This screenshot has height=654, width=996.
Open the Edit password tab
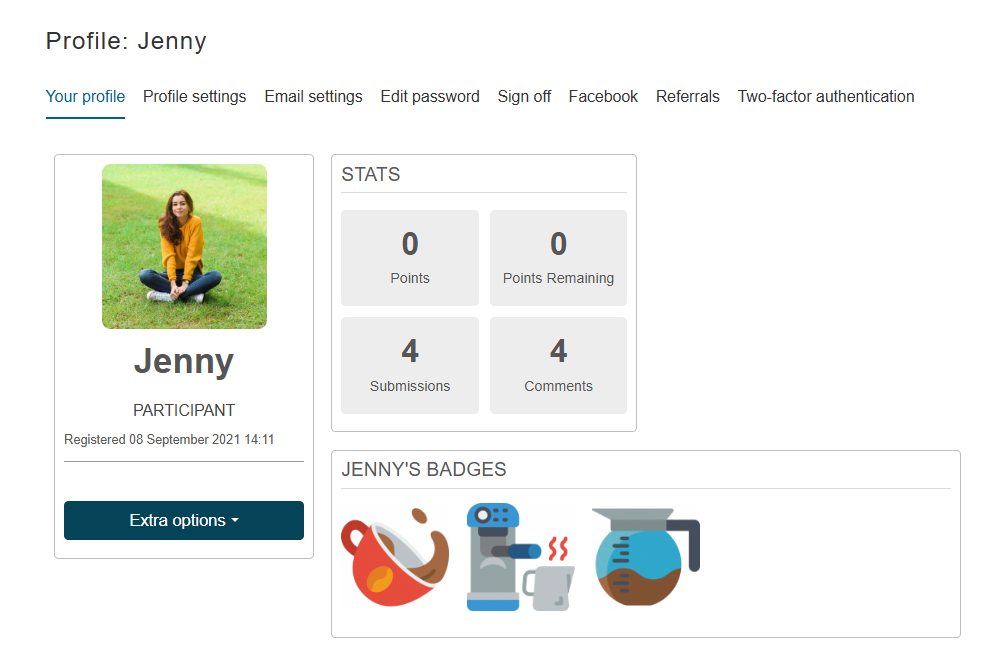tap(430, 97)
